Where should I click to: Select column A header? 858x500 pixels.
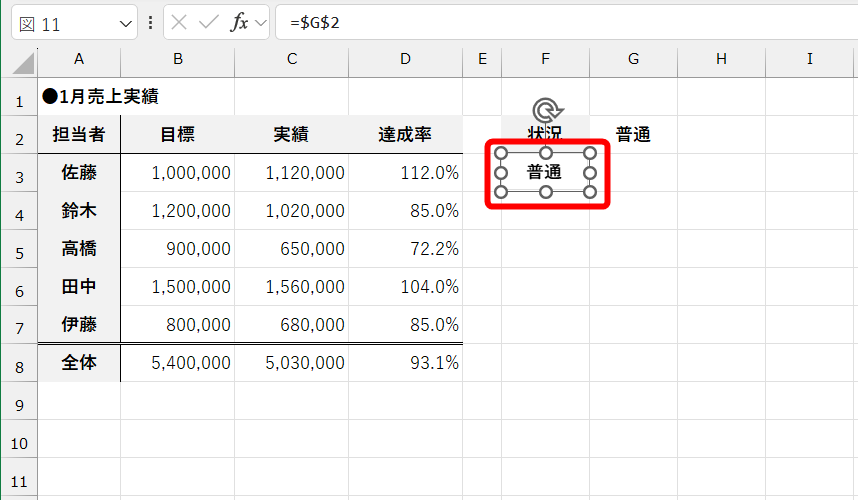[x=79, y=60]
